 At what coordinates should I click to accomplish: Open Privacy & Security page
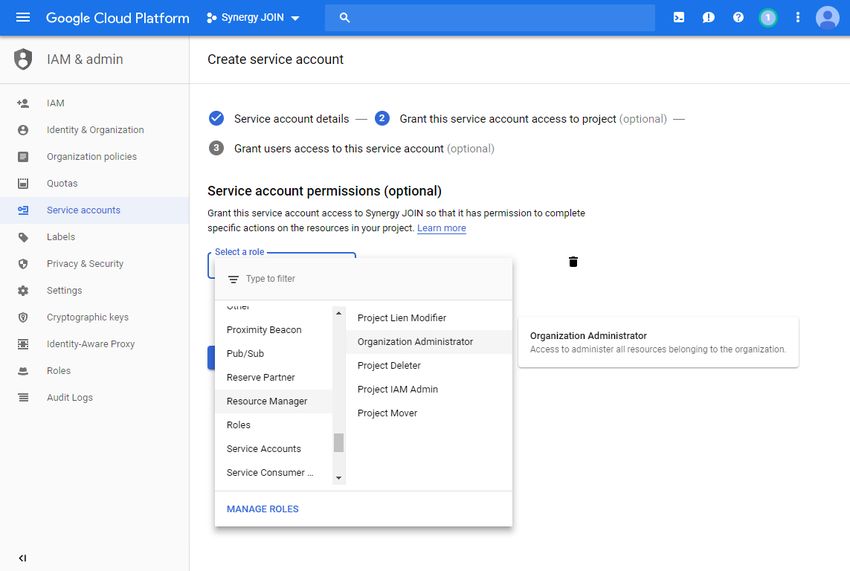(x=94, y=264)
